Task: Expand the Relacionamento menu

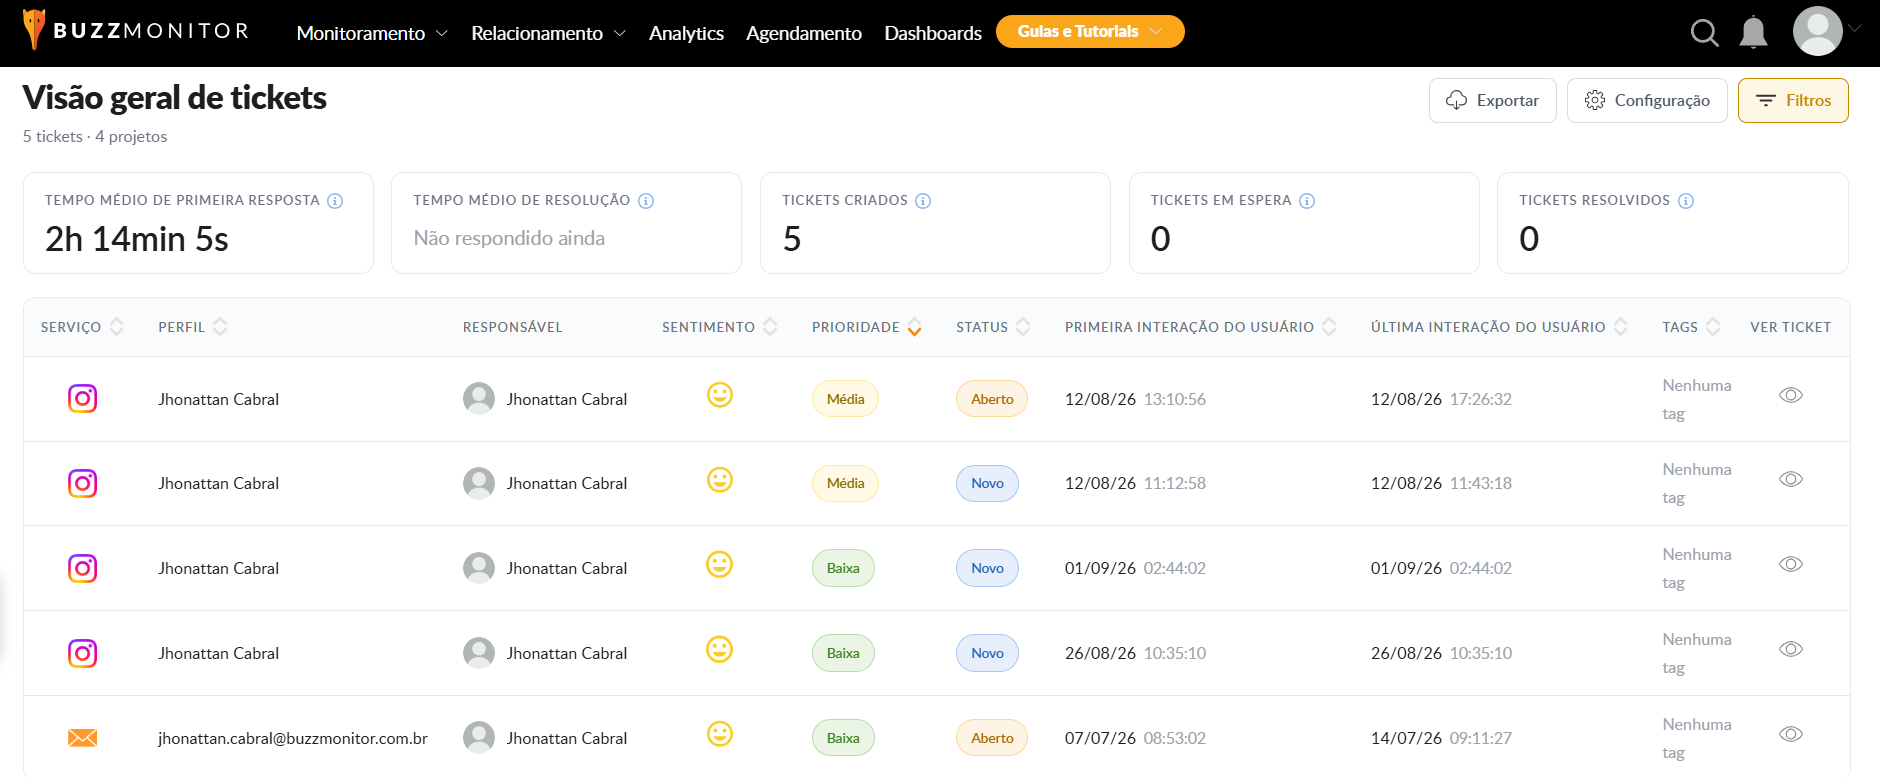Action: [x=548, y=33]
